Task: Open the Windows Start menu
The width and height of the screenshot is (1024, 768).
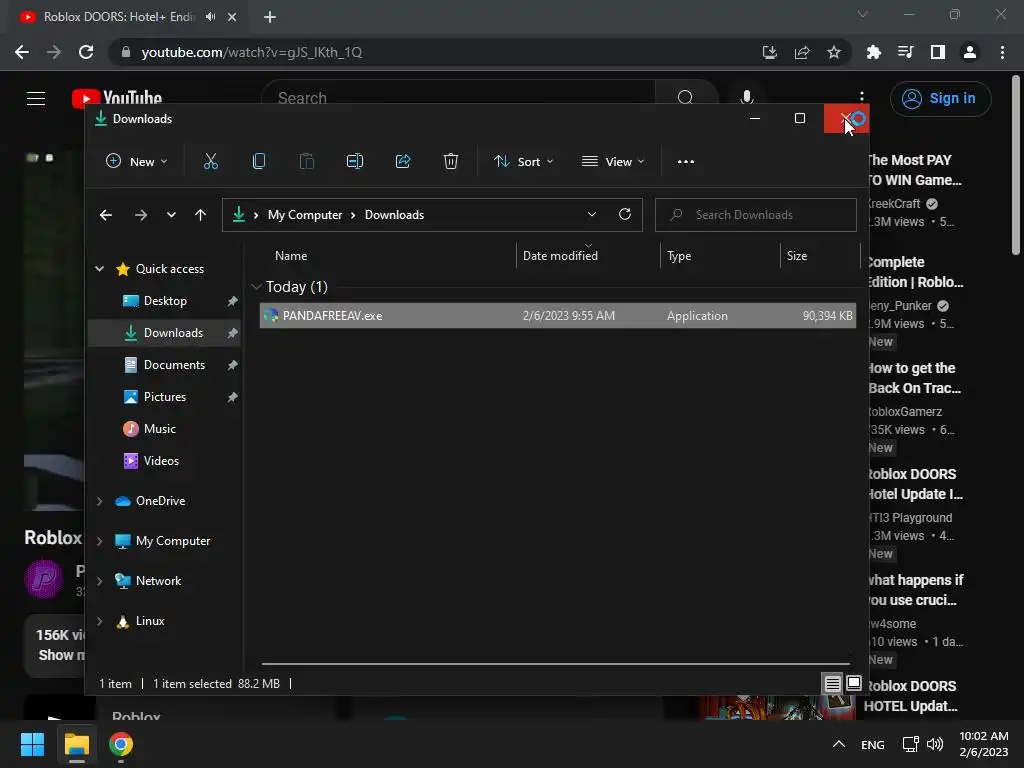Action: pos(33,744)
